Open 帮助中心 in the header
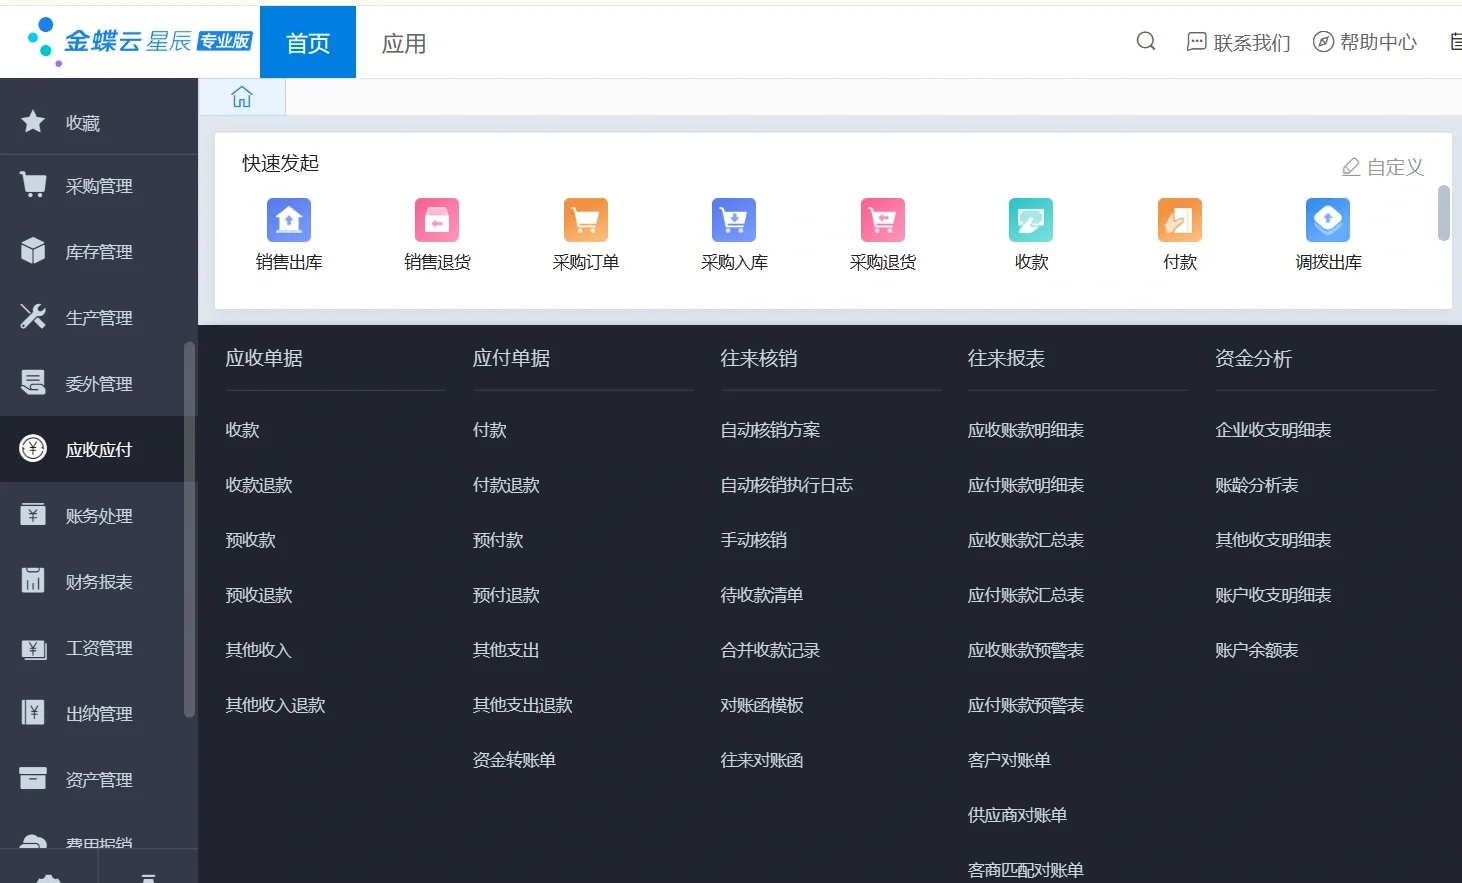The width and height of the screenshot is (1462, 883). (x=1365, y=42)
